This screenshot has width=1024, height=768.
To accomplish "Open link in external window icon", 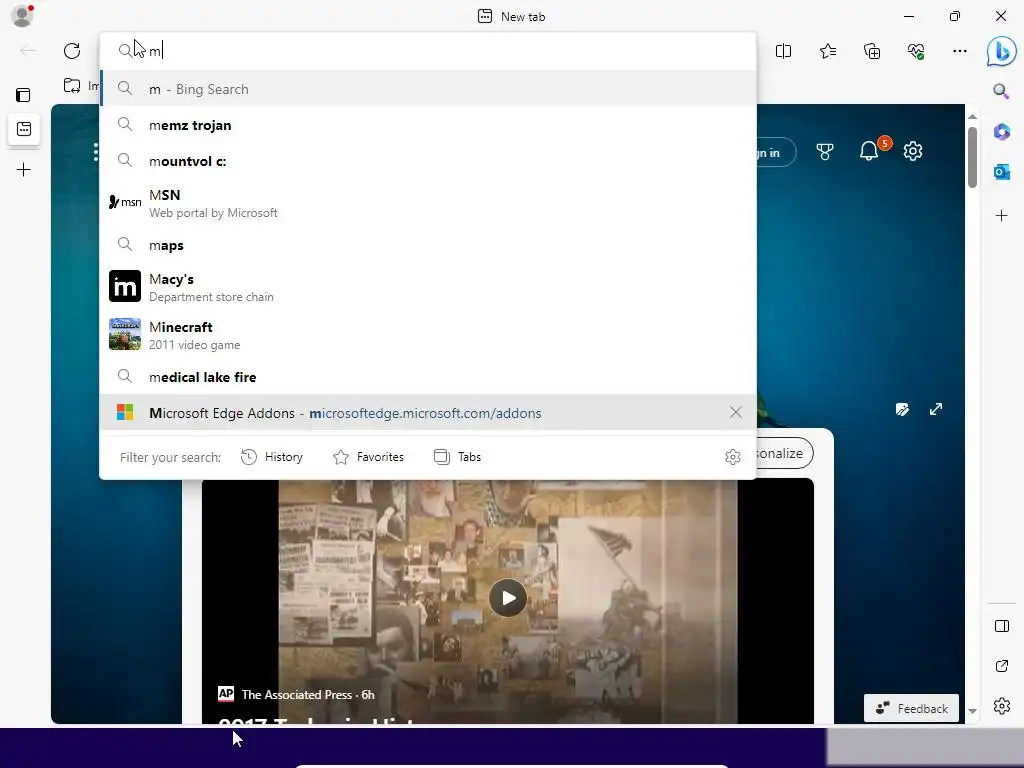I will [1002, 666].
